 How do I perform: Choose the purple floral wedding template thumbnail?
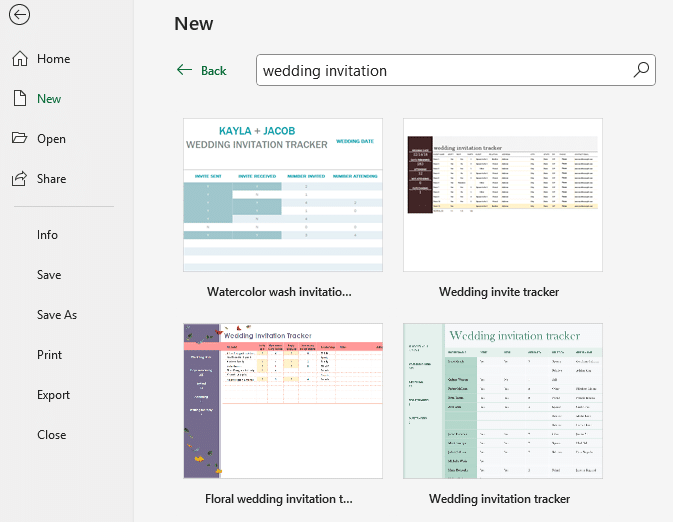(283, 400)
